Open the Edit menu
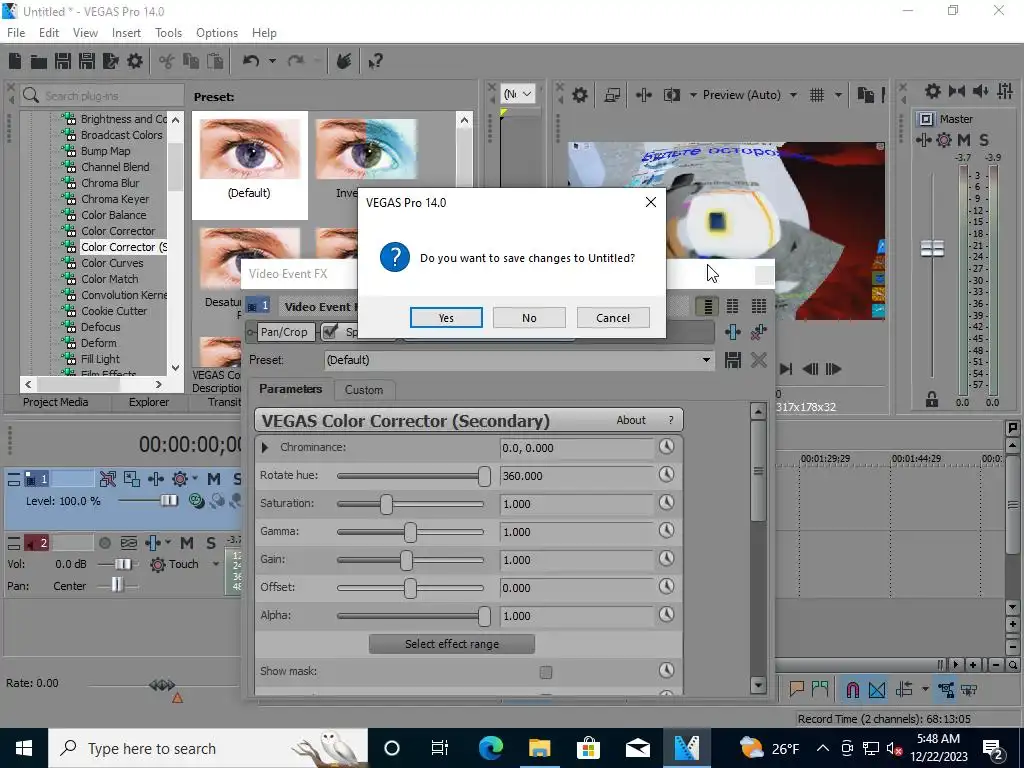 (48, 33)
